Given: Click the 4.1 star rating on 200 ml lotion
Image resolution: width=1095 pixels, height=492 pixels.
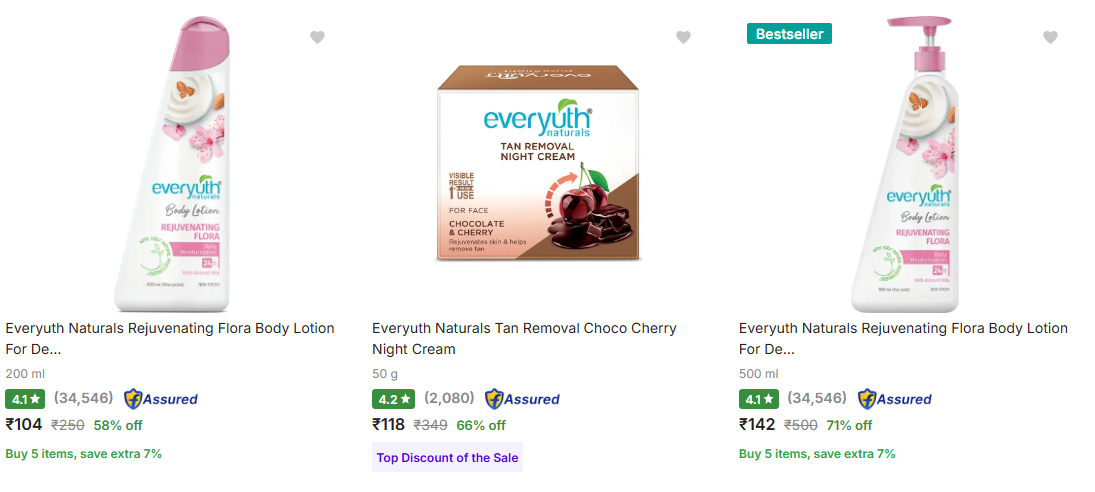Looking at the screenshot, I should pyautogui.click(x=26, y=399).
